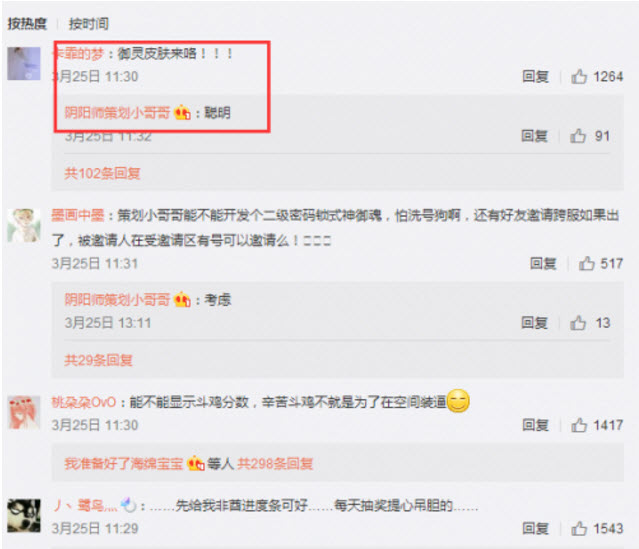
Task: Open 阴阳师策划小哥哥 link in 考虑 reply
Action: point(117,300)
